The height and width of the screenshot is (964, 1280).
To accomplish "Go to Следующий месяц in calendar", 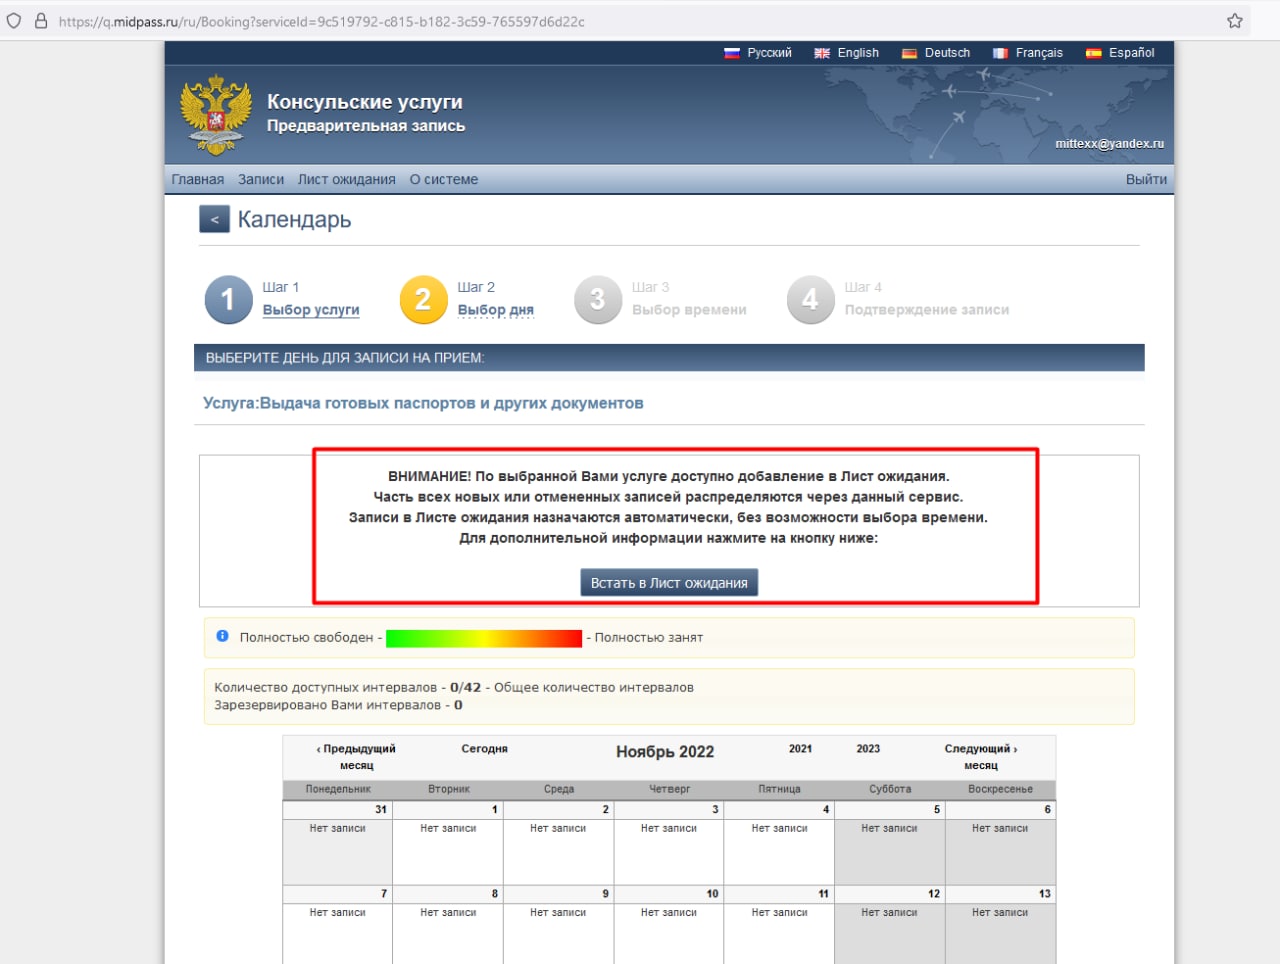I will (980, 756).
